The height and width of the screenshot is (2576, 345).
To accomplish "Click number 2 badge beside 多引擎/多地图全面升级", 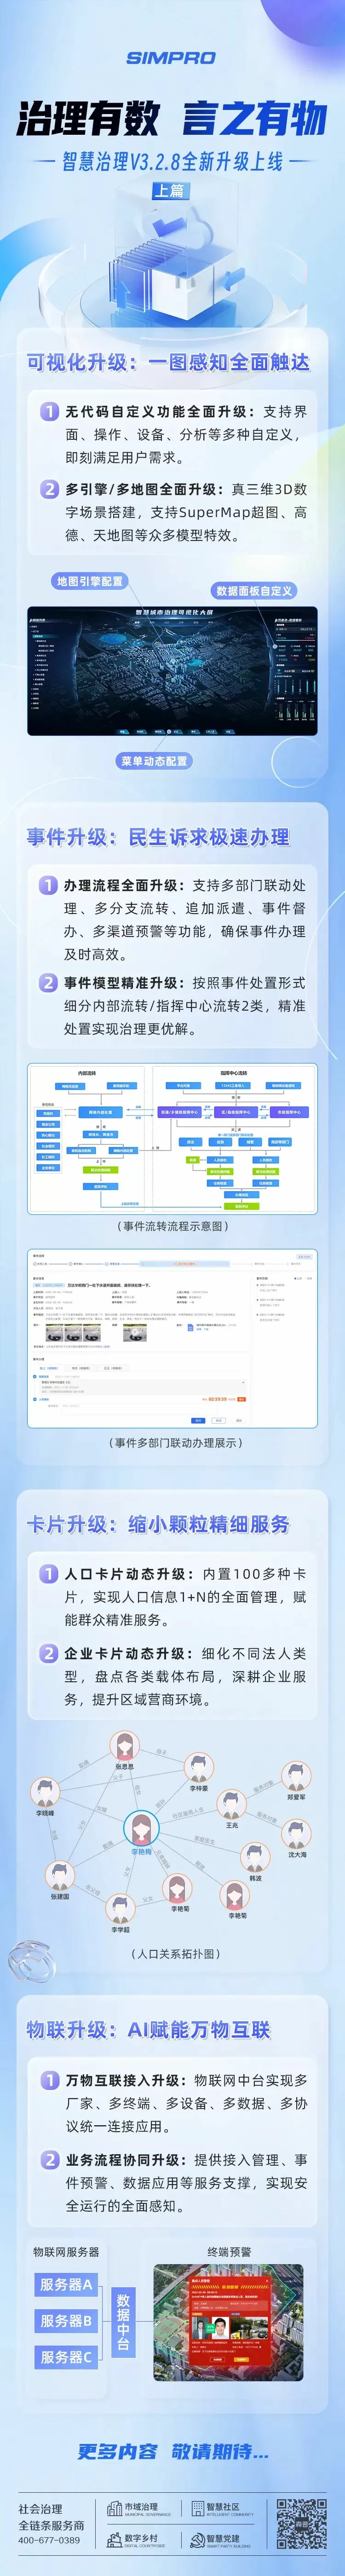I will click(49, 489).
